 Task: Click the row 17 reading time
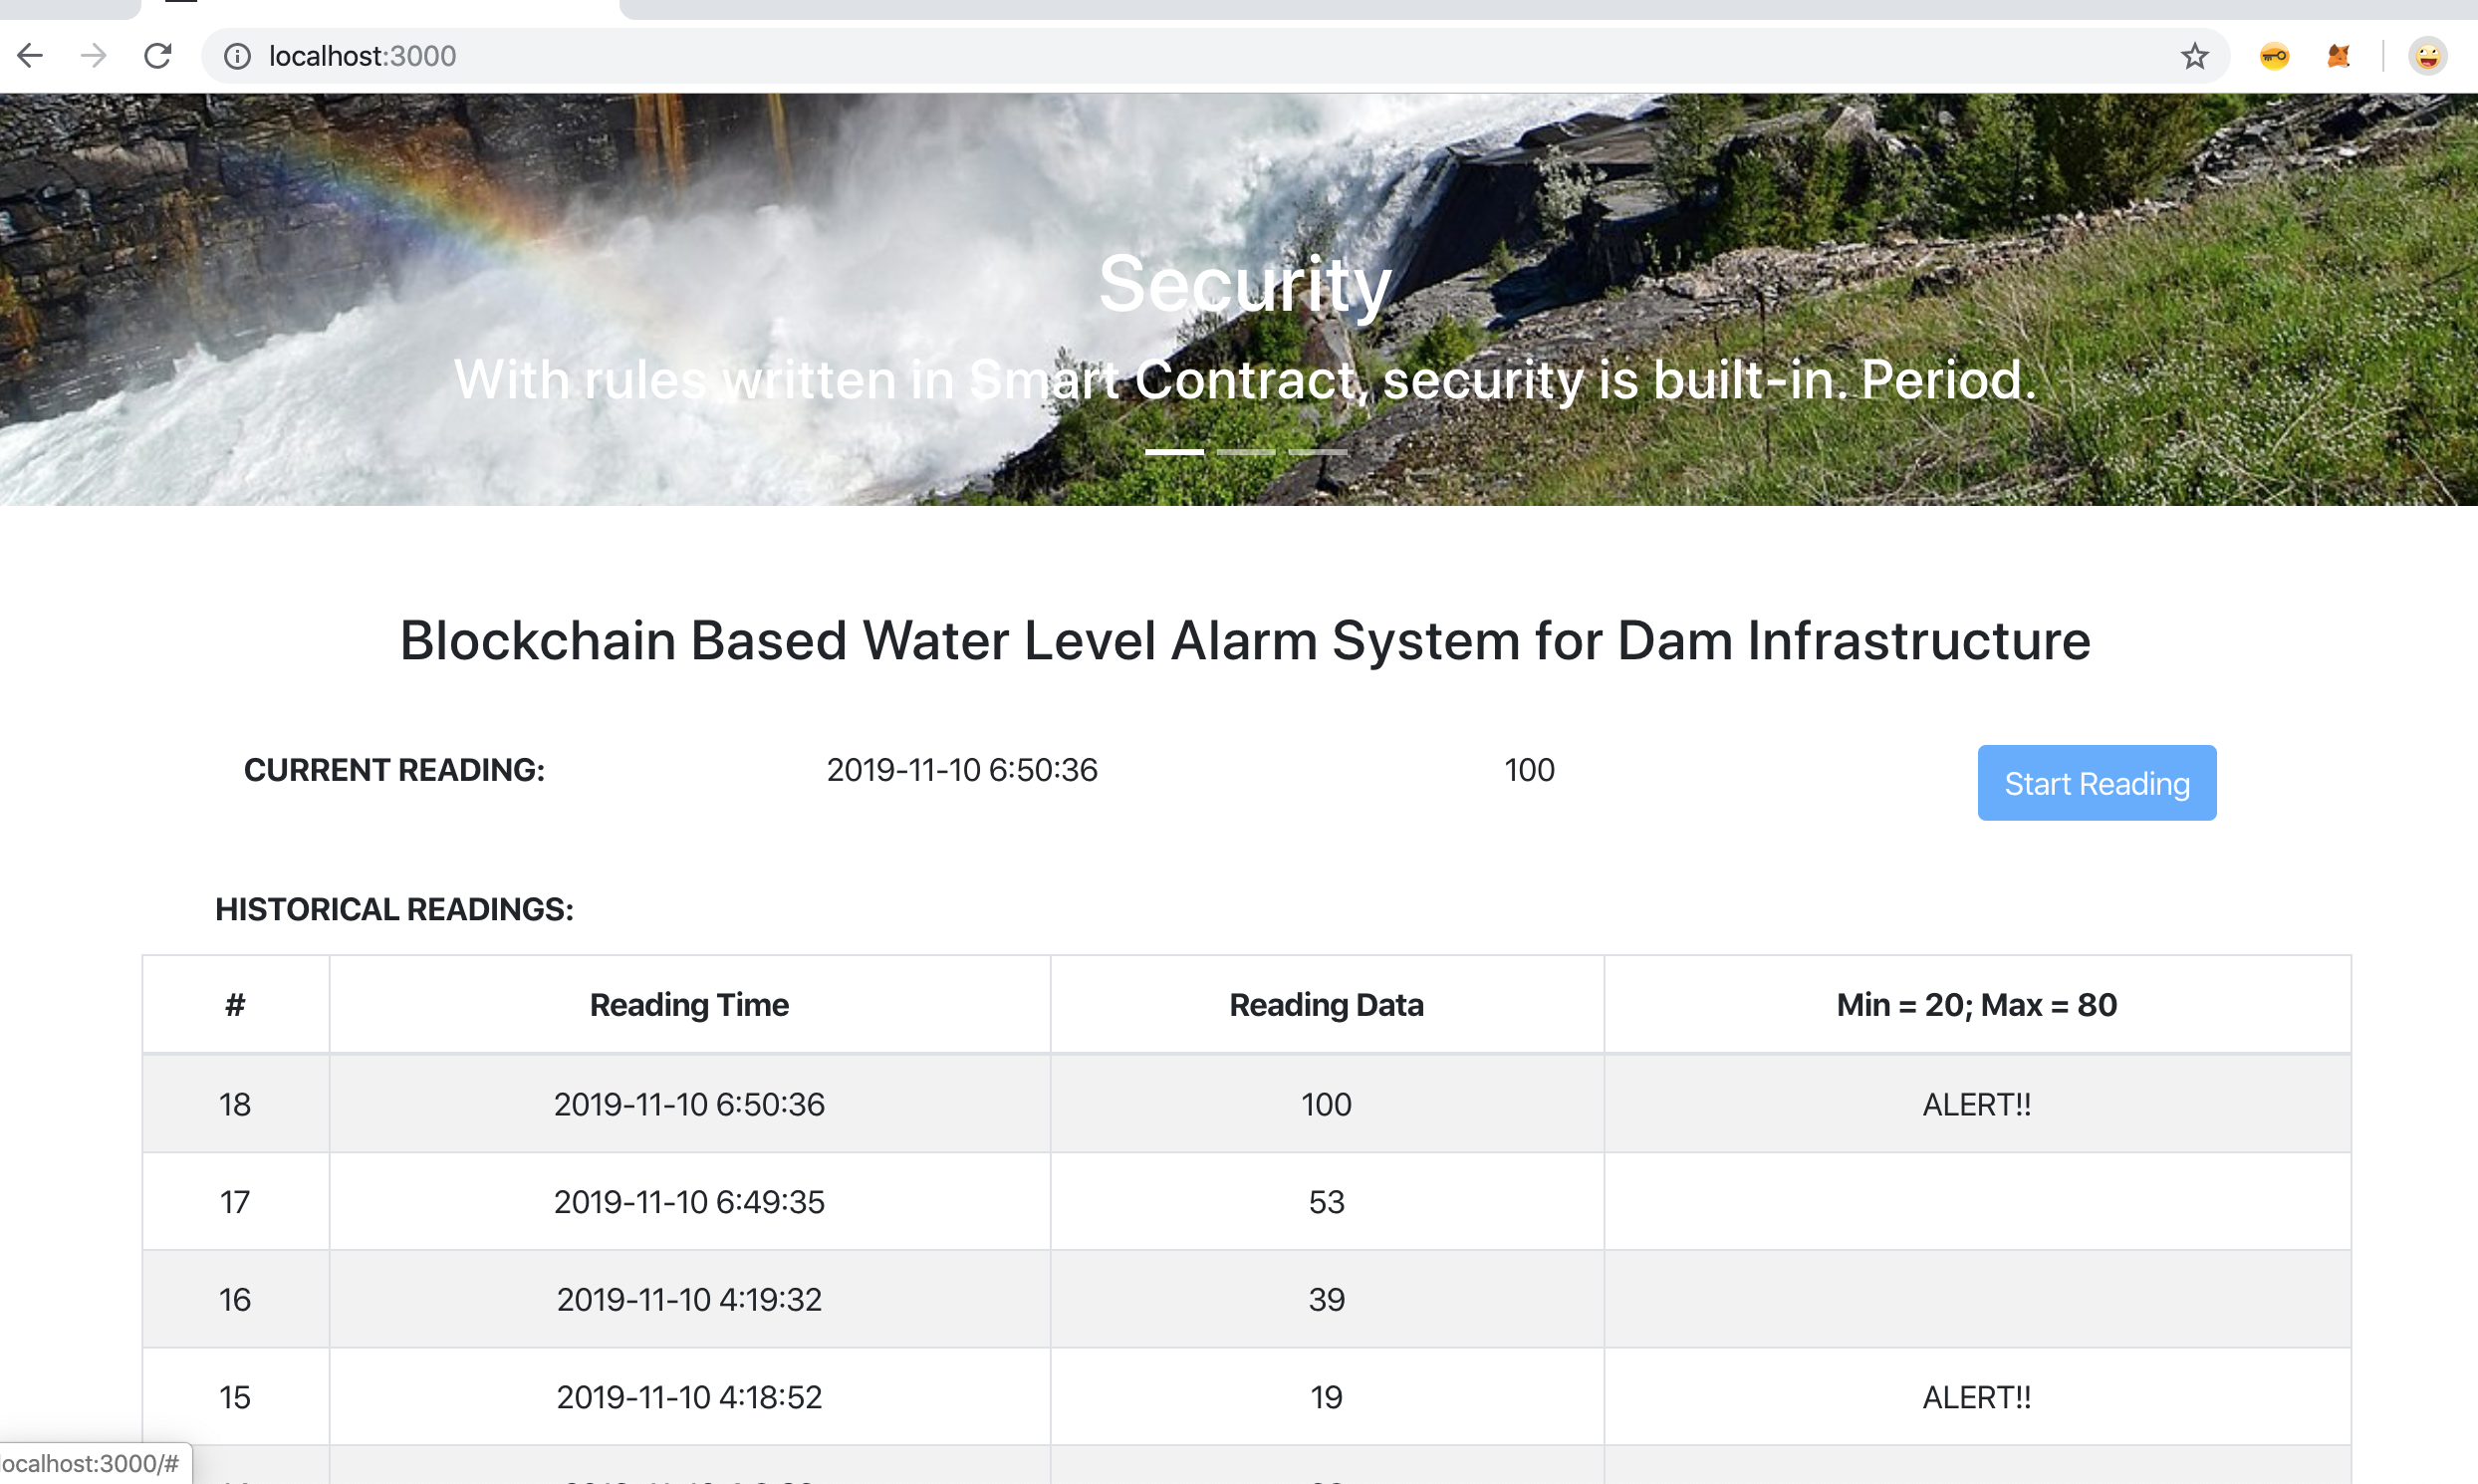[689, 1202]
